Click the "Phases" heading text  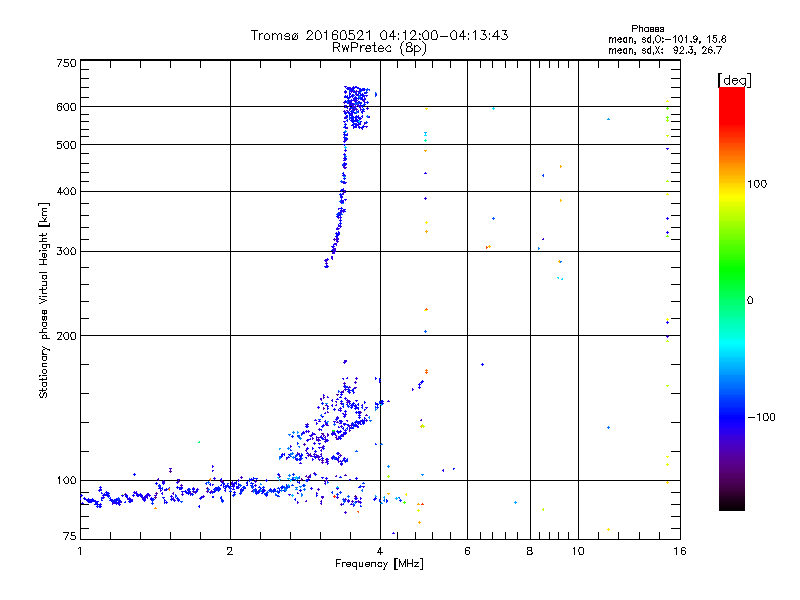[647, 29]
